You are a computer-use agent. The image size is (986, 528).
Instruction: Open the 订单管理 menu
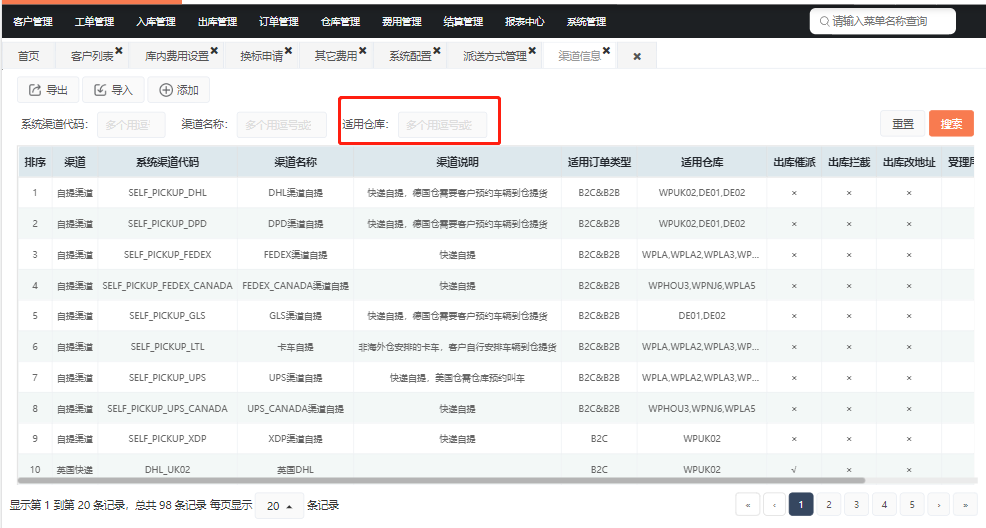point(279,21)
